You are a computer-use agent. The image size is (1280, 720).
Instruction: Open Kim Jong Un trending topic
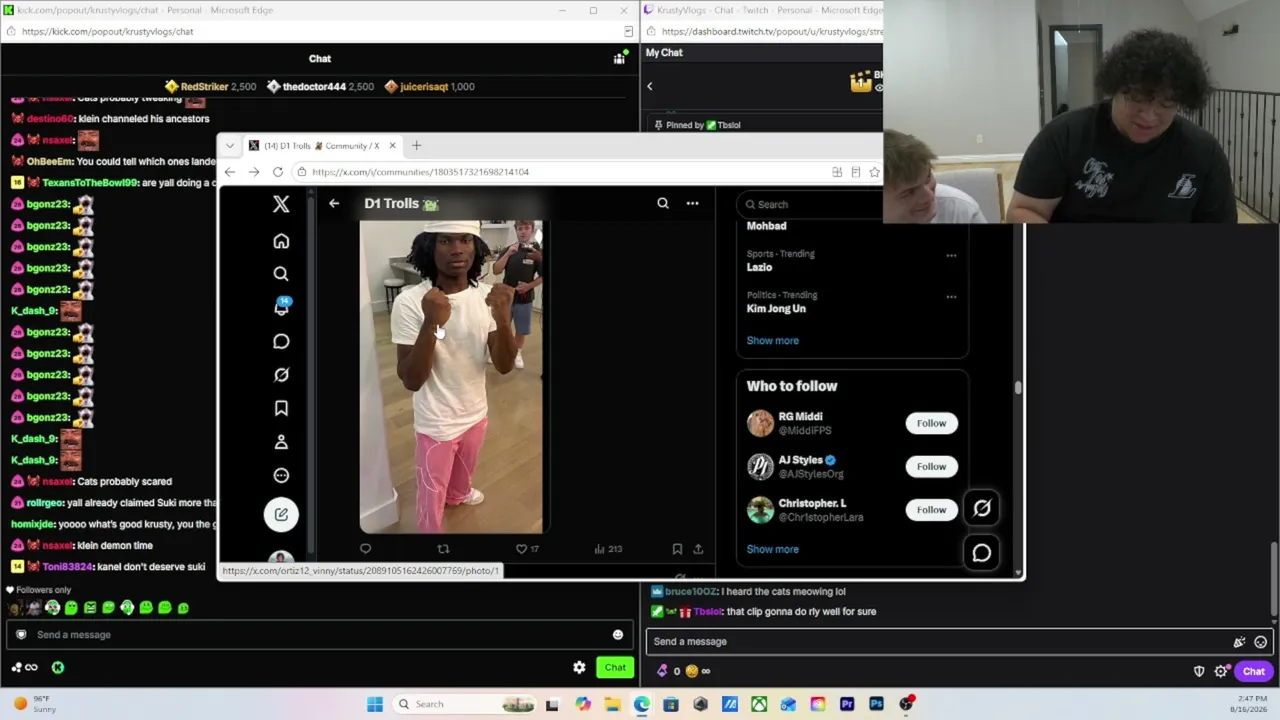776,309
